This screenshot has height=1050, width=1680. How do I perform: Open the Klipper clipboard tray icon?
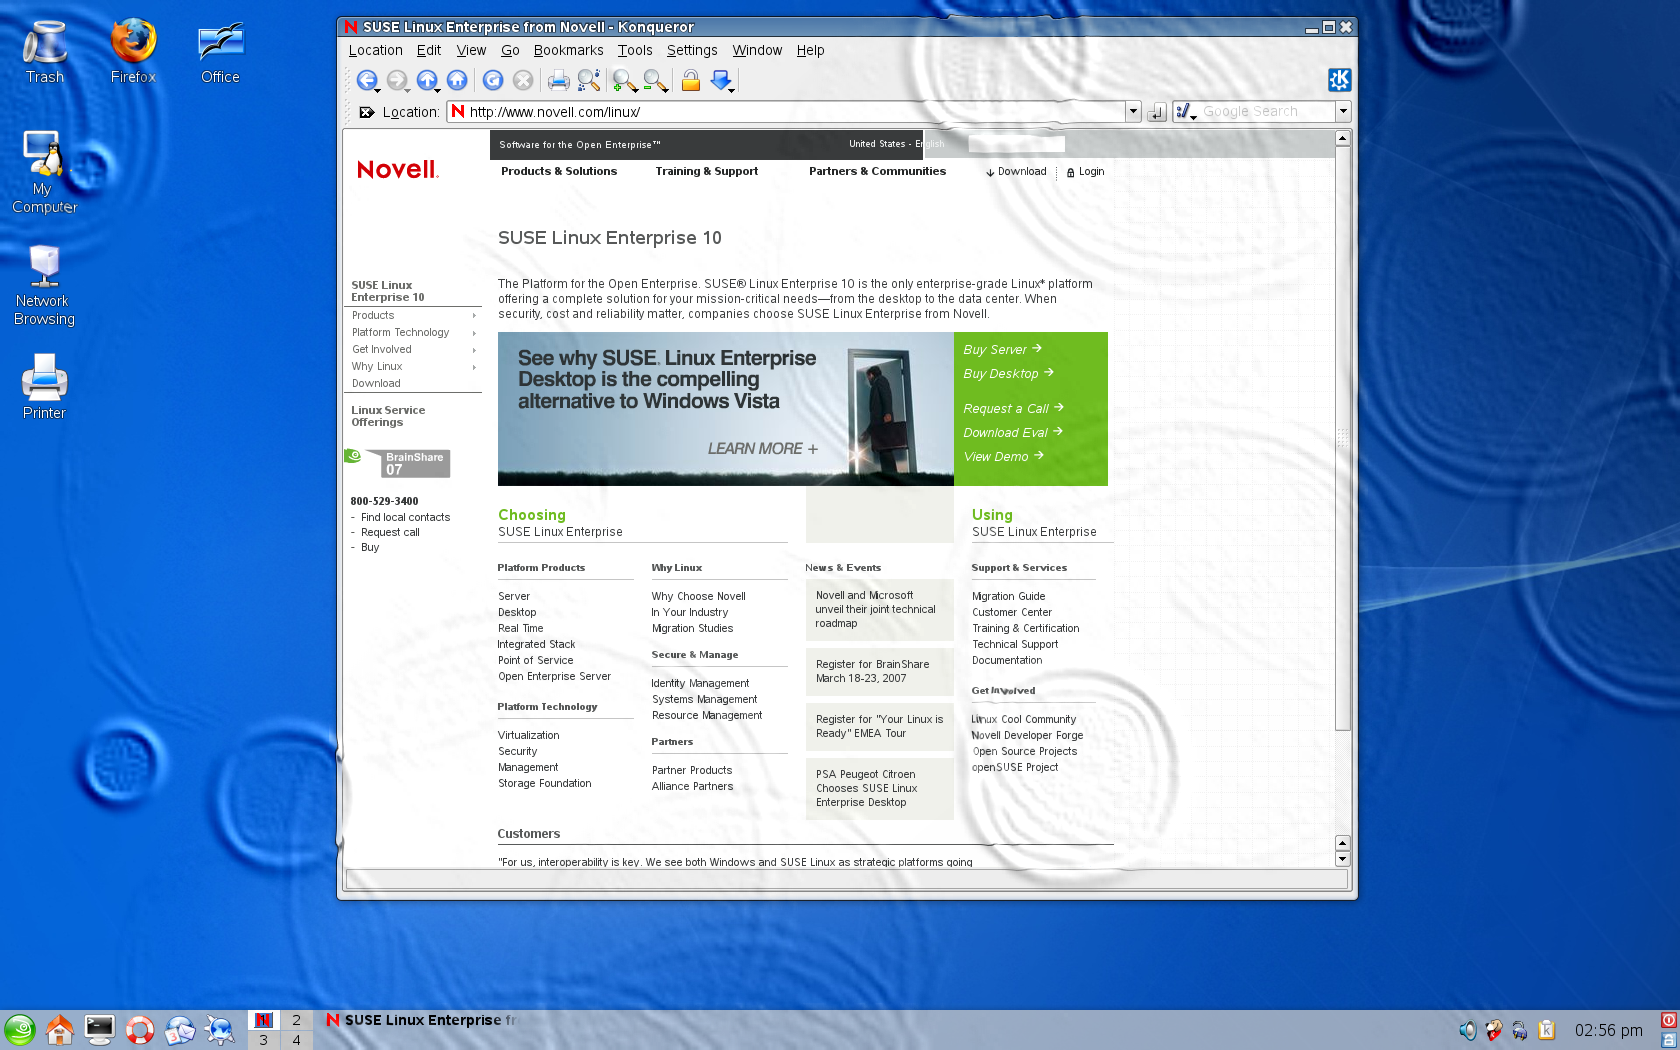tap(1545, 1030)
